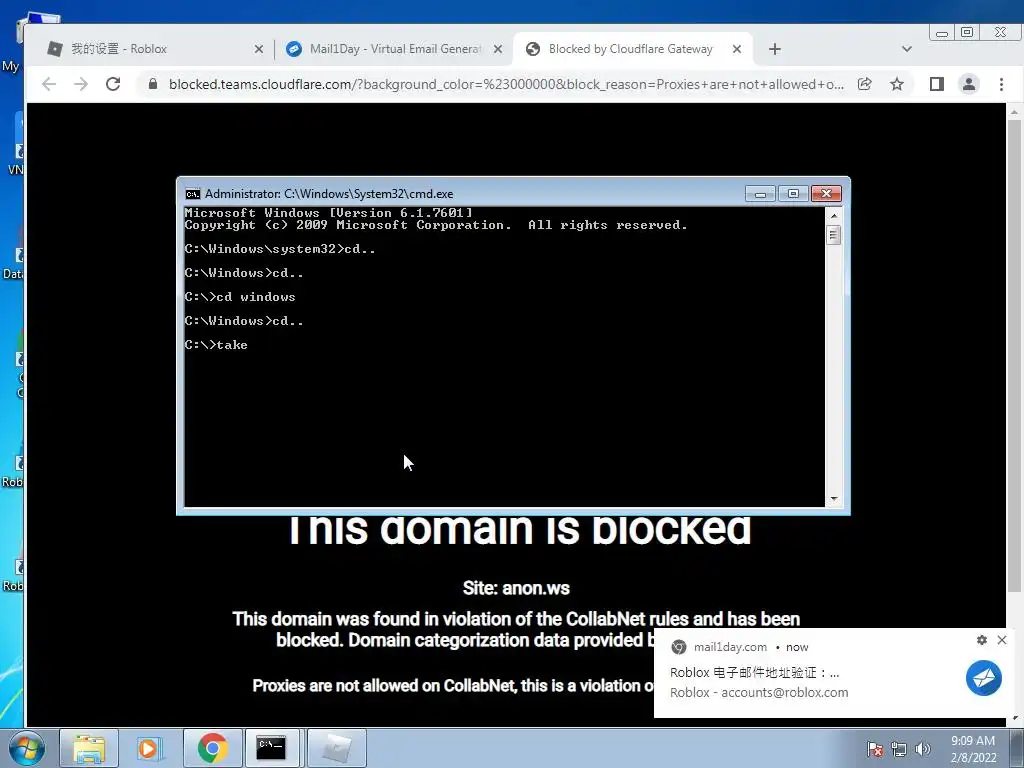Restore down the Chrome window
Image resolution: width=1024 pixels, height=768 pixels.
(967, 32)
